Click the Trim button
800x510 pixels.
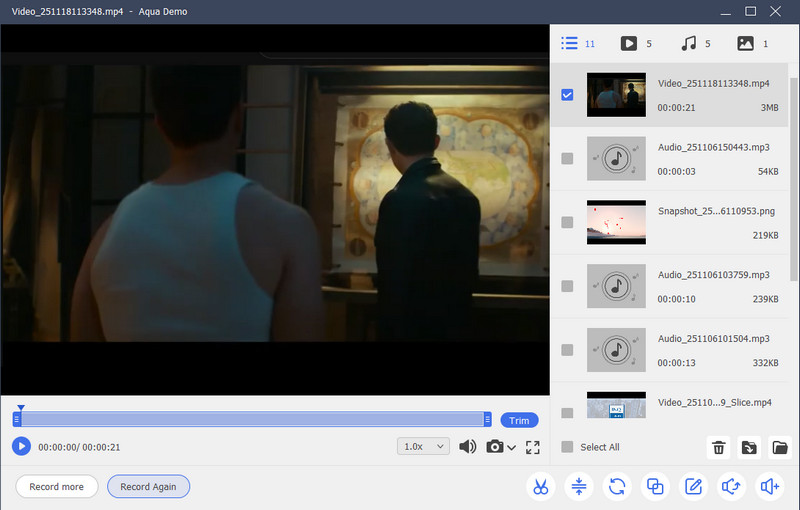pyautogui.click(x=519, y=420)
